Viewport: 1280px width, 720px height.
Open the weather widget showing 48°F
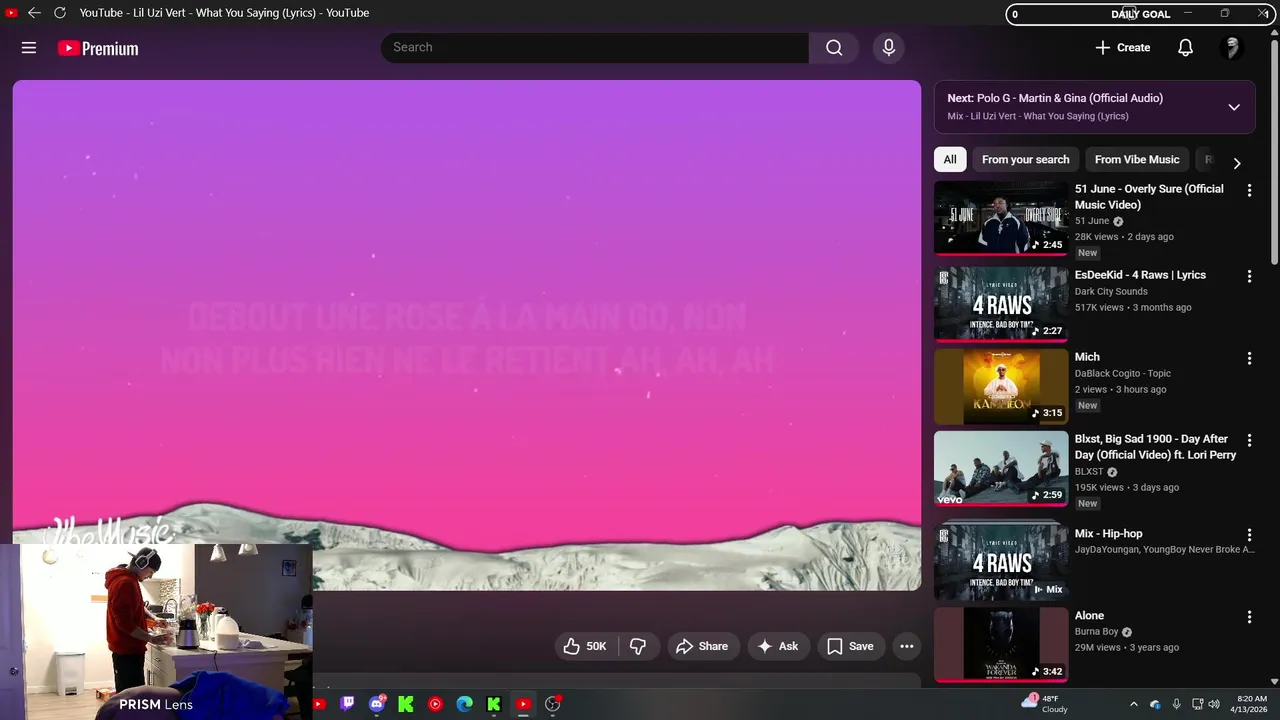1045,704
